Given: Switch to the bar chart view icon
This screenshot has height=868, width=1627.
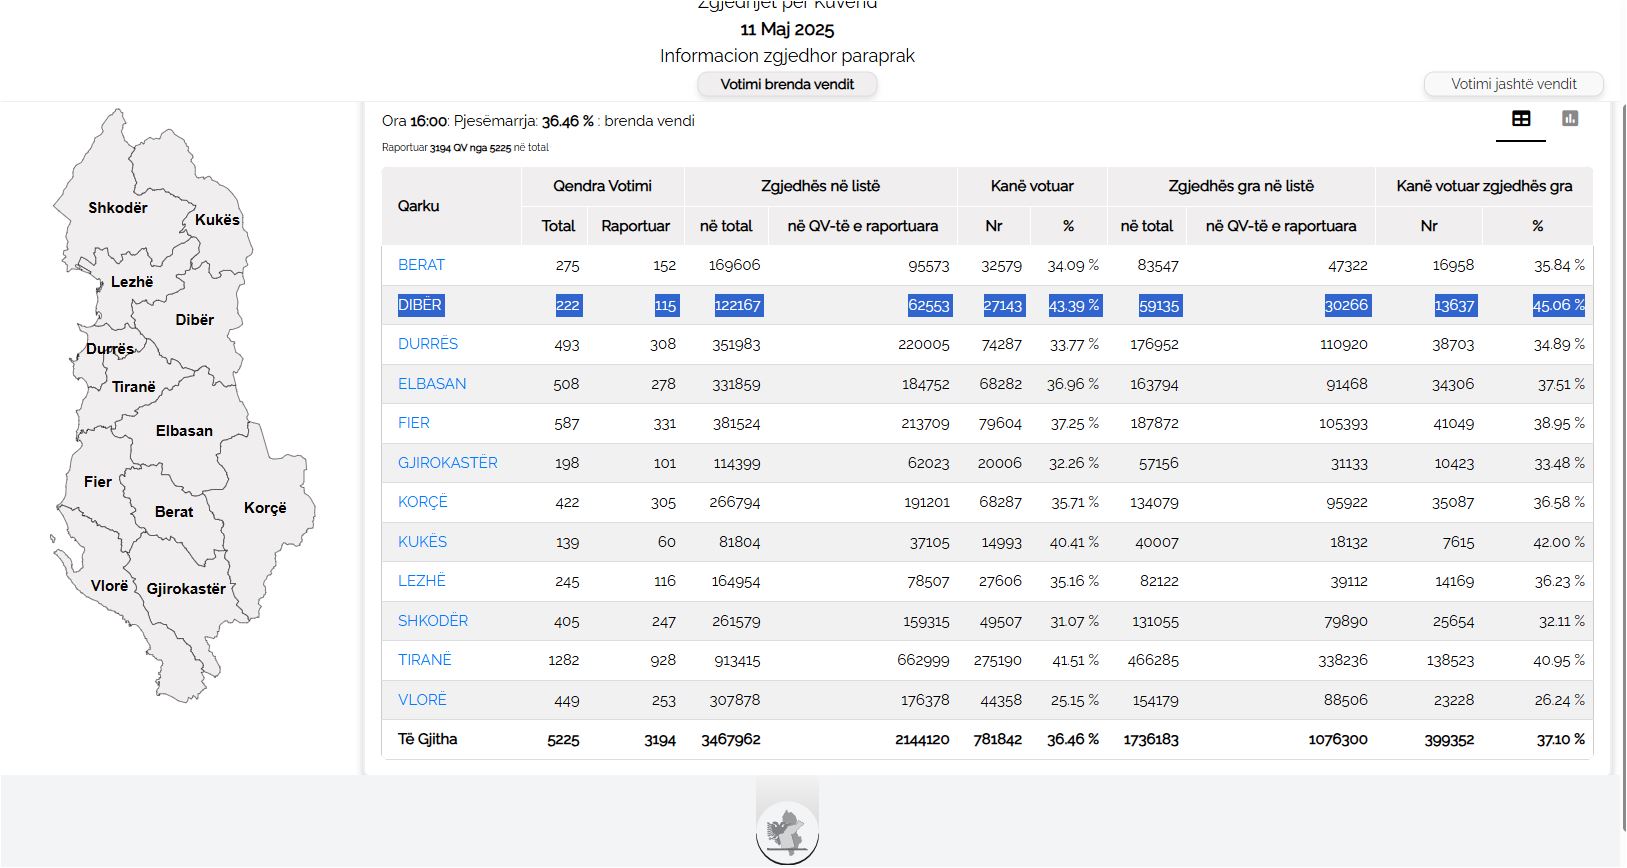Looking at the screenshot, I should [1570, 119].
